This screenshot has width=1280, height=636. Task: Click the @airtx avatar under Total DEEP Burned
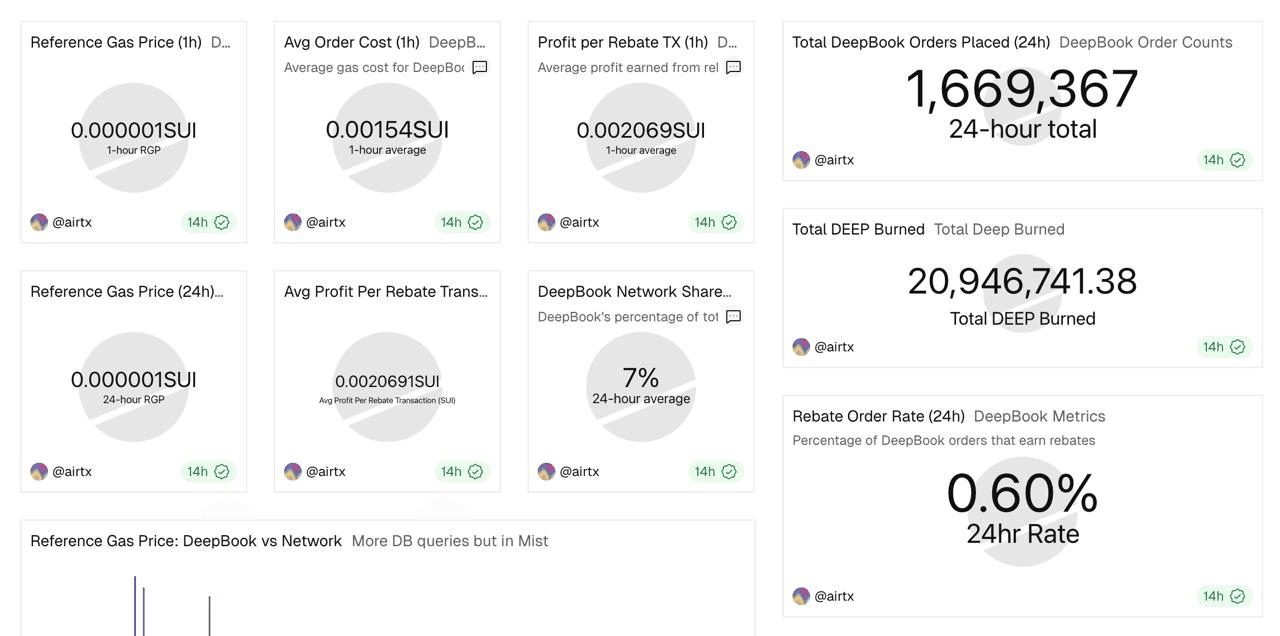coord(801,346)
